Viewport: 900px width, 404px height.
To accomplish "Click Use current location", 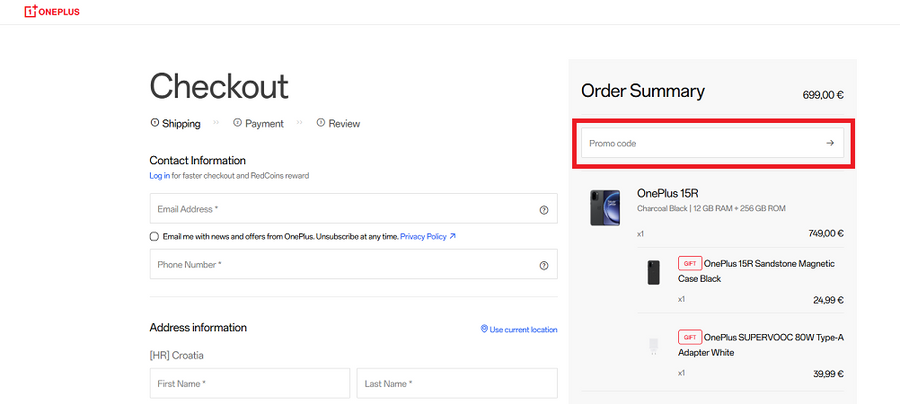I will point(523,329).
